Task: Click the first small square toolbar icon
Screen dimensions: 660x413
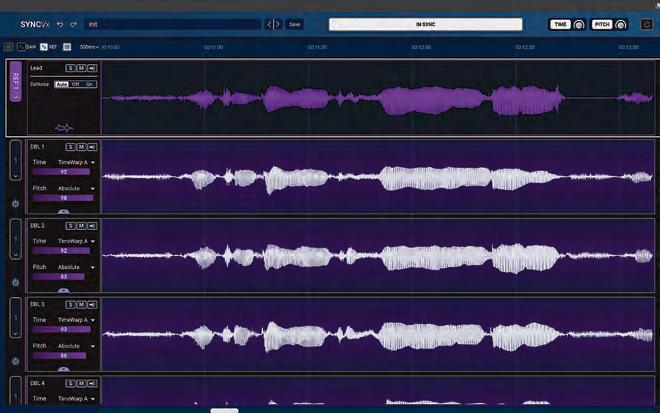Action: pyautogui.click(x=8, y=47)
